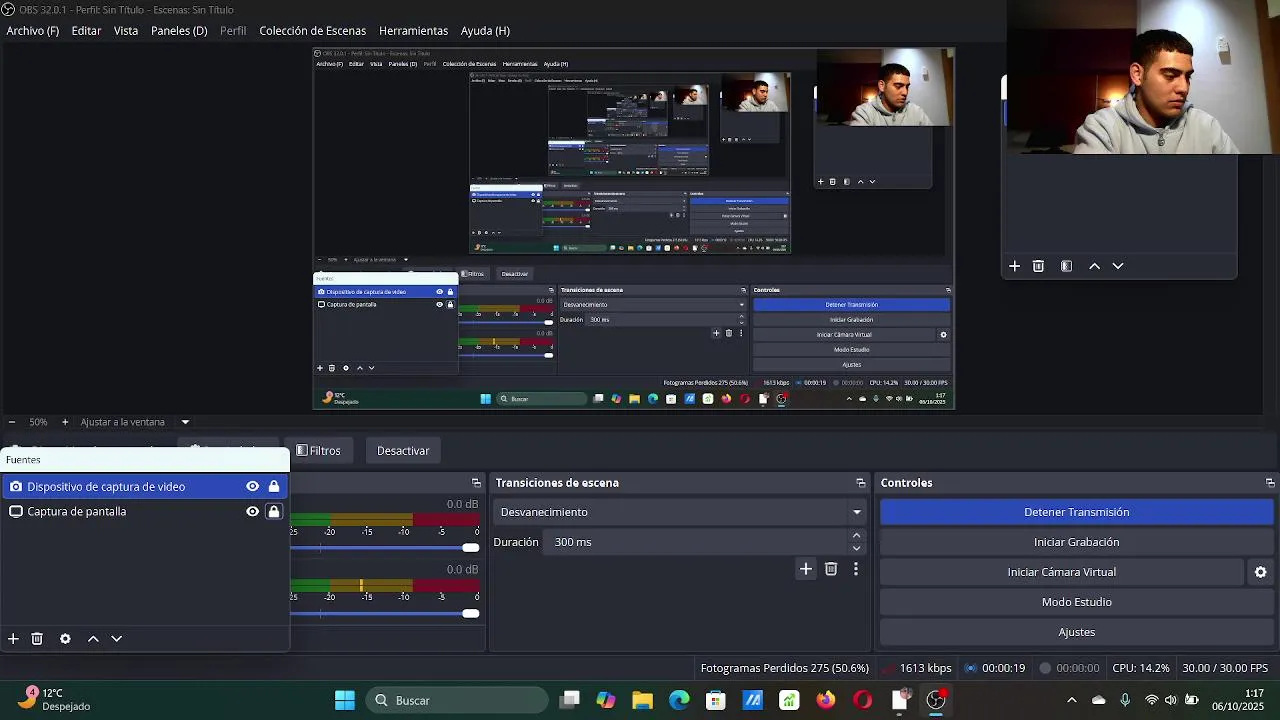The height and width of the screenshot is (720, 1280).
Task: Open the Colección de Escenas menu
Action: tap(313, 31)
